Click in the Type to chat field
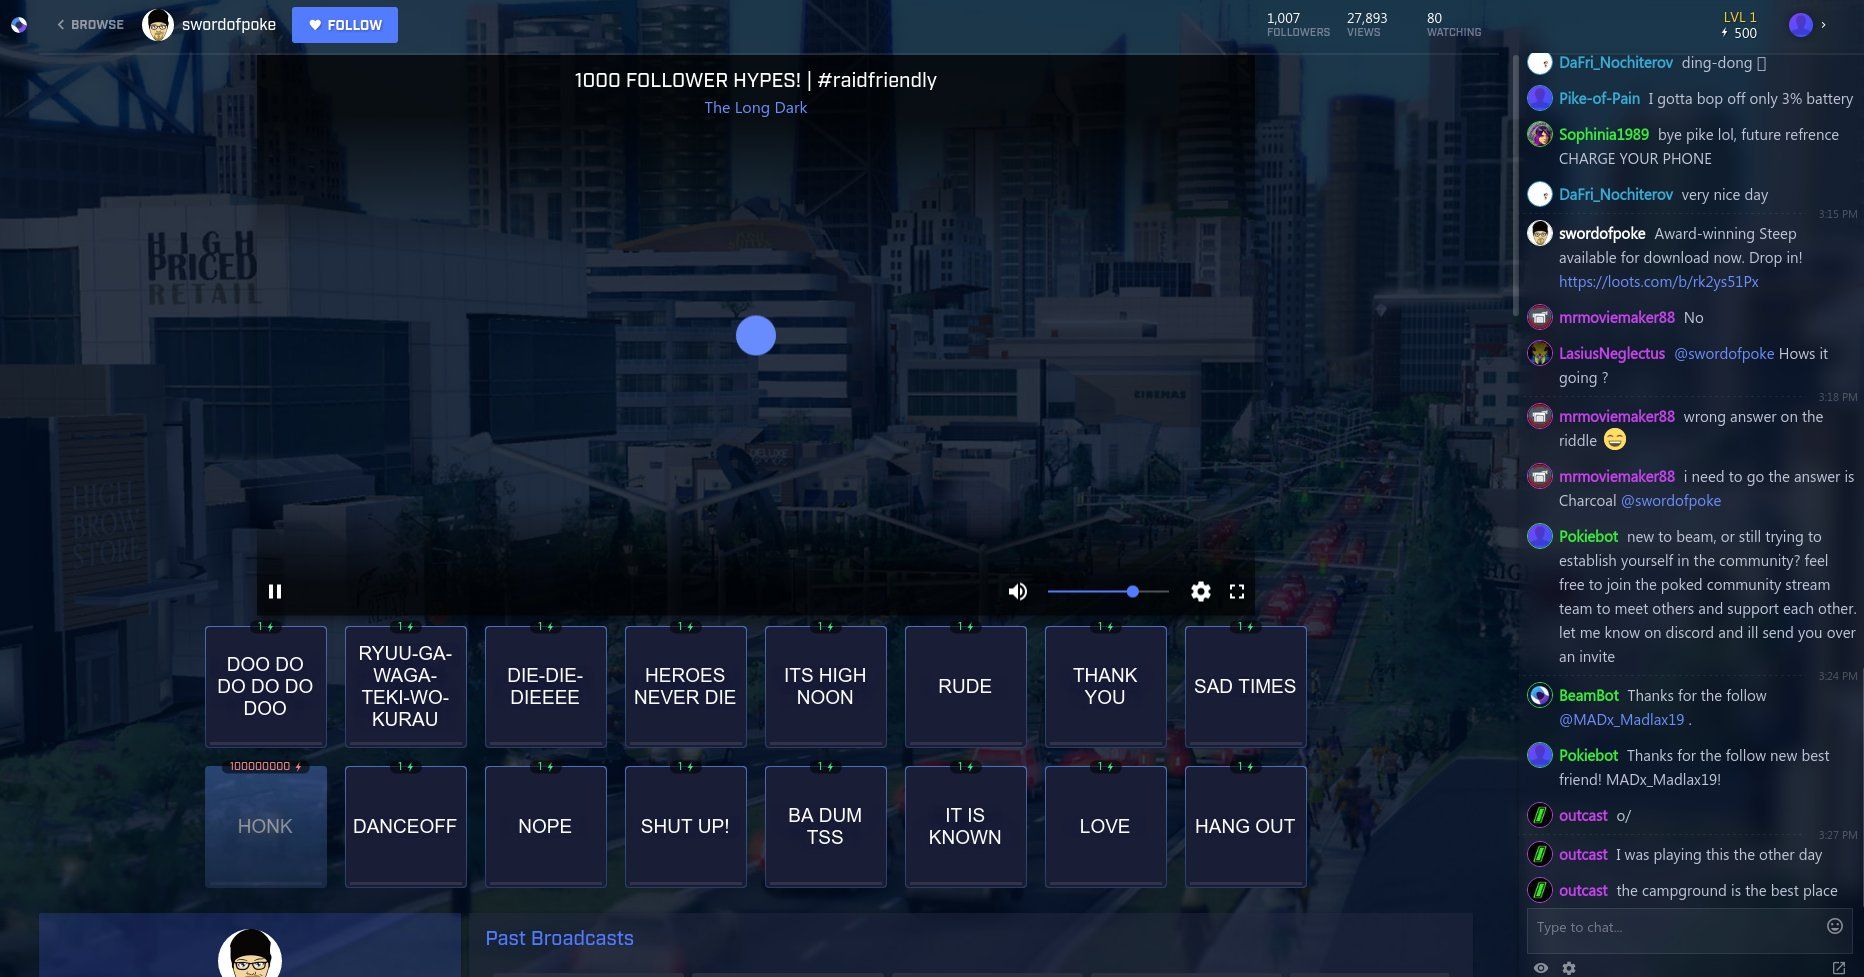Viewport: 1864px width, 977px height. pyautogui.click(x=1677, y=928)
